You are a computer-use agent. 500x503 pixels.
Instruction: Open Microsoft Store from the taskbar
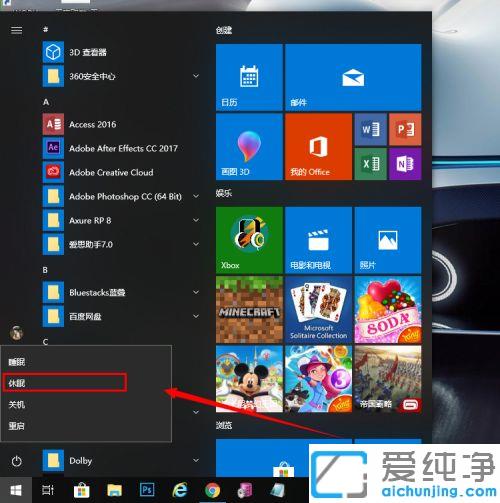pyautogui.click(x=82, y=490)
